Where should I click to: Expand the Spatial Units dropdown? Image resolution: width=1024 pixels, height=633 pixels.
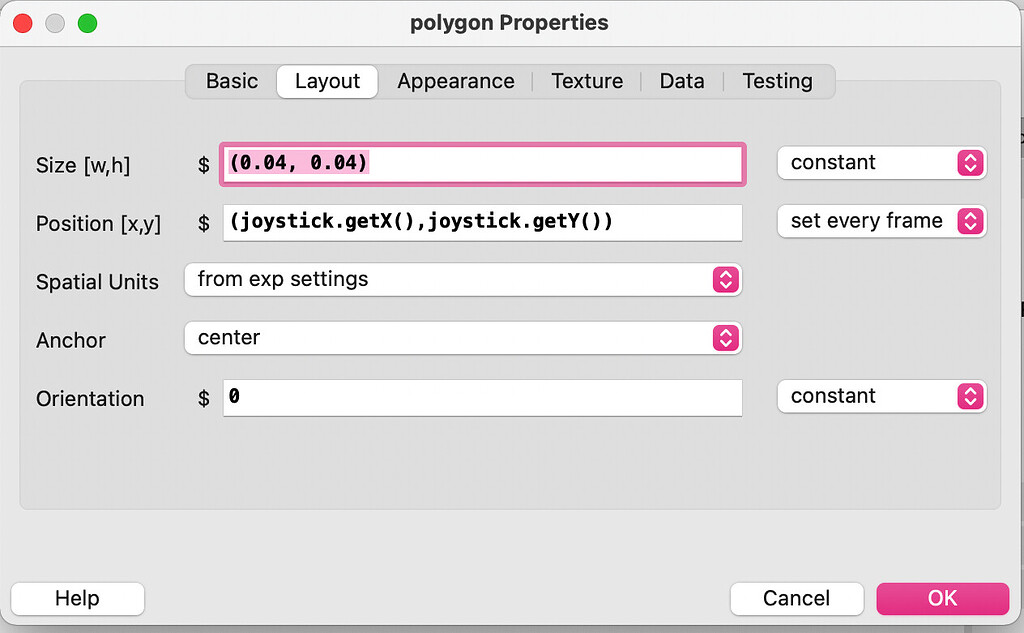tap(463, 281)
